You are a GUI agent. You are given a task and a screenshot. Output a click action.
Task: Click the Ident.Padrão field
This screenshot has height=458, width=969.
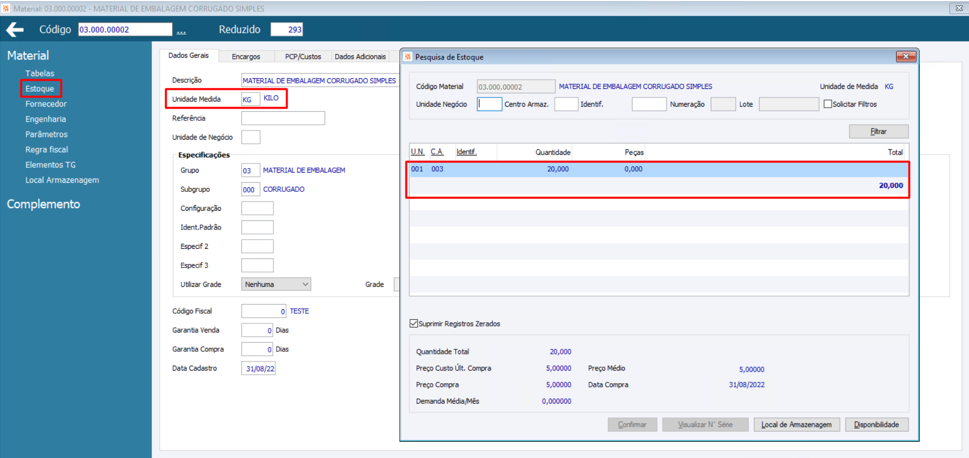(257, 227)
